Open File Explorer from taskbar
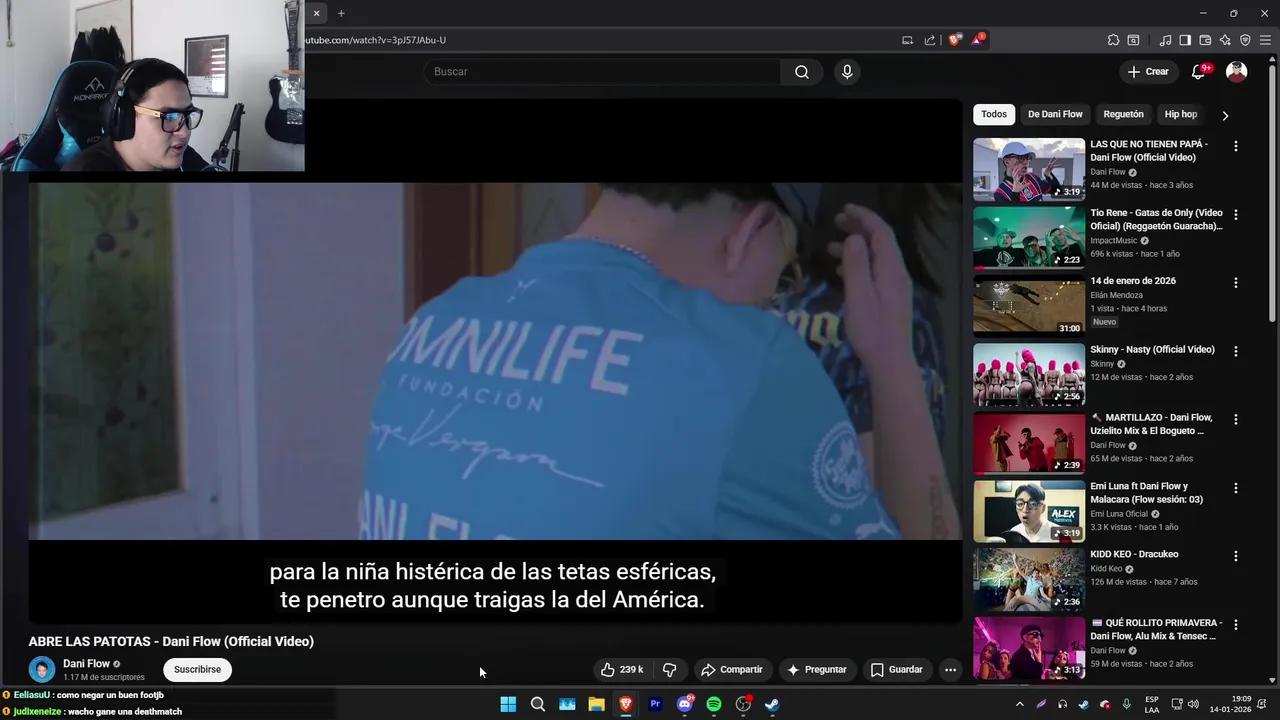This screenshot has height=720, width=1280. 596,704
